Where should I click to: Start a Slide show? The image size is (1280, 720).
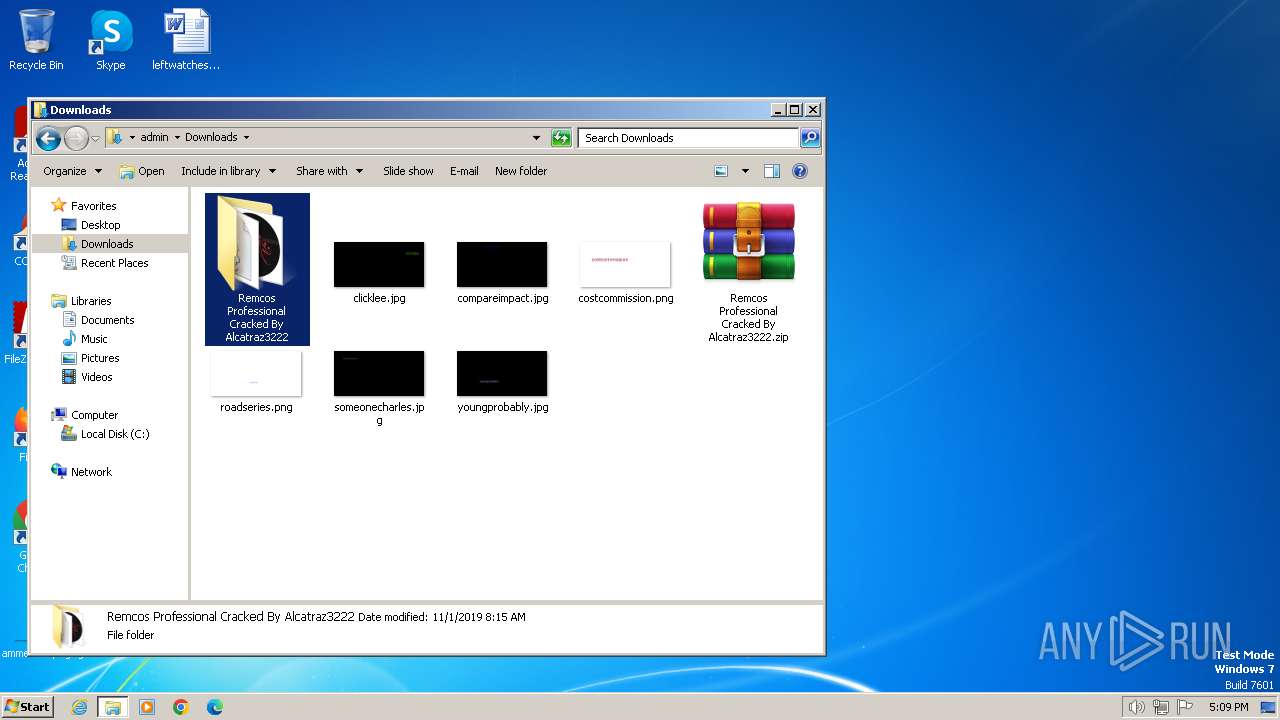(408, 171)
